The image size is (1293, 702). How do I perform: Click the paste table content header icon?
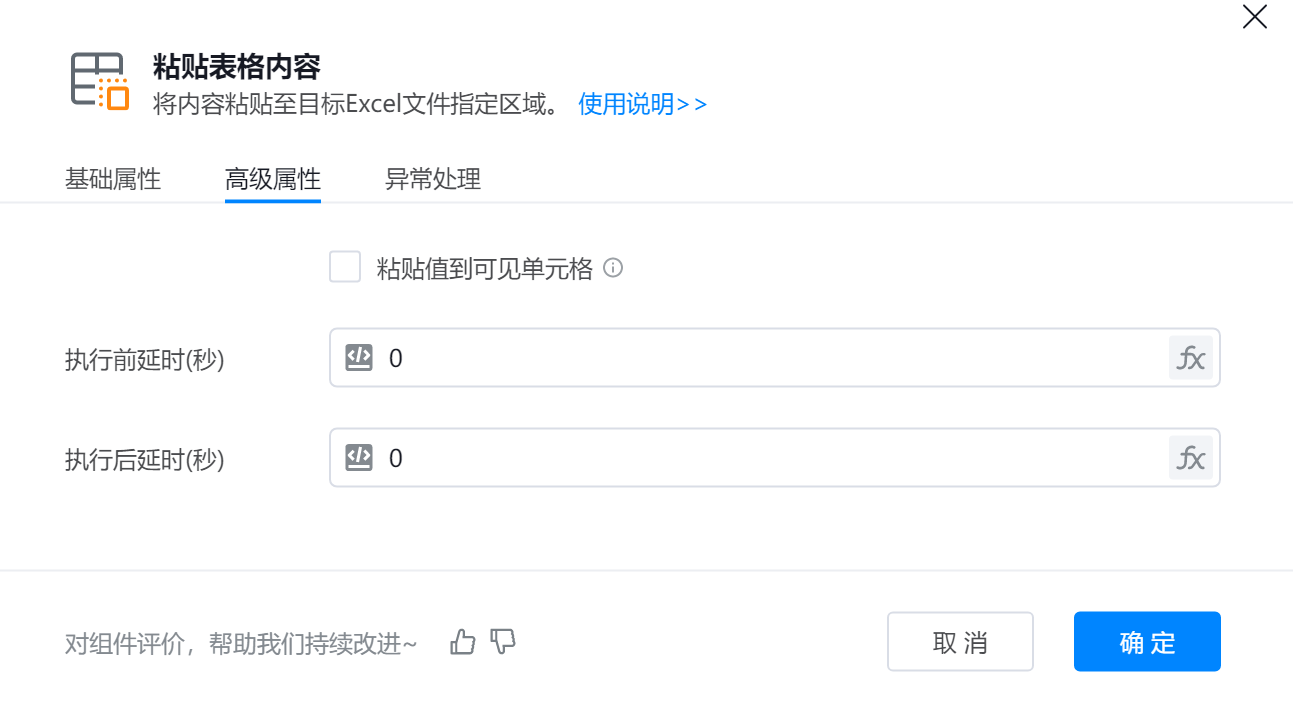click(100, 81)
